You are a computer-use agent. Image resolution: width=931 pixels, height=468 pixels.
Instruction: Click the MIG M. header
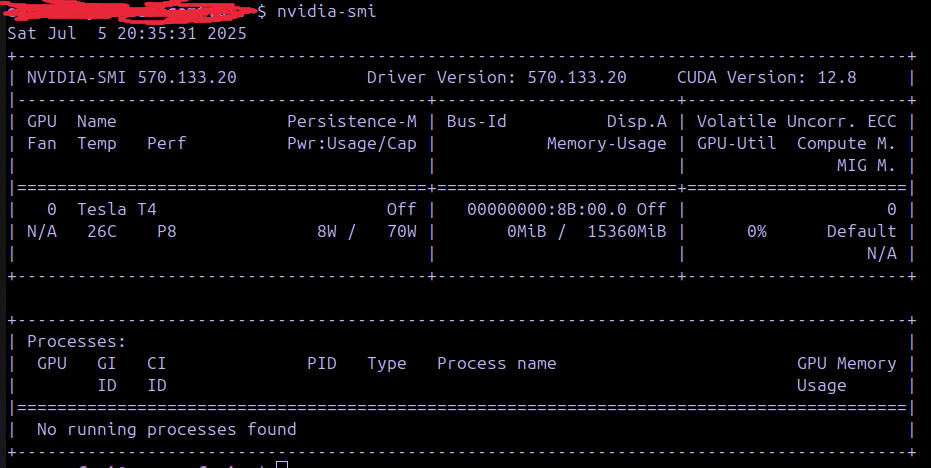[x=866, y=166]
